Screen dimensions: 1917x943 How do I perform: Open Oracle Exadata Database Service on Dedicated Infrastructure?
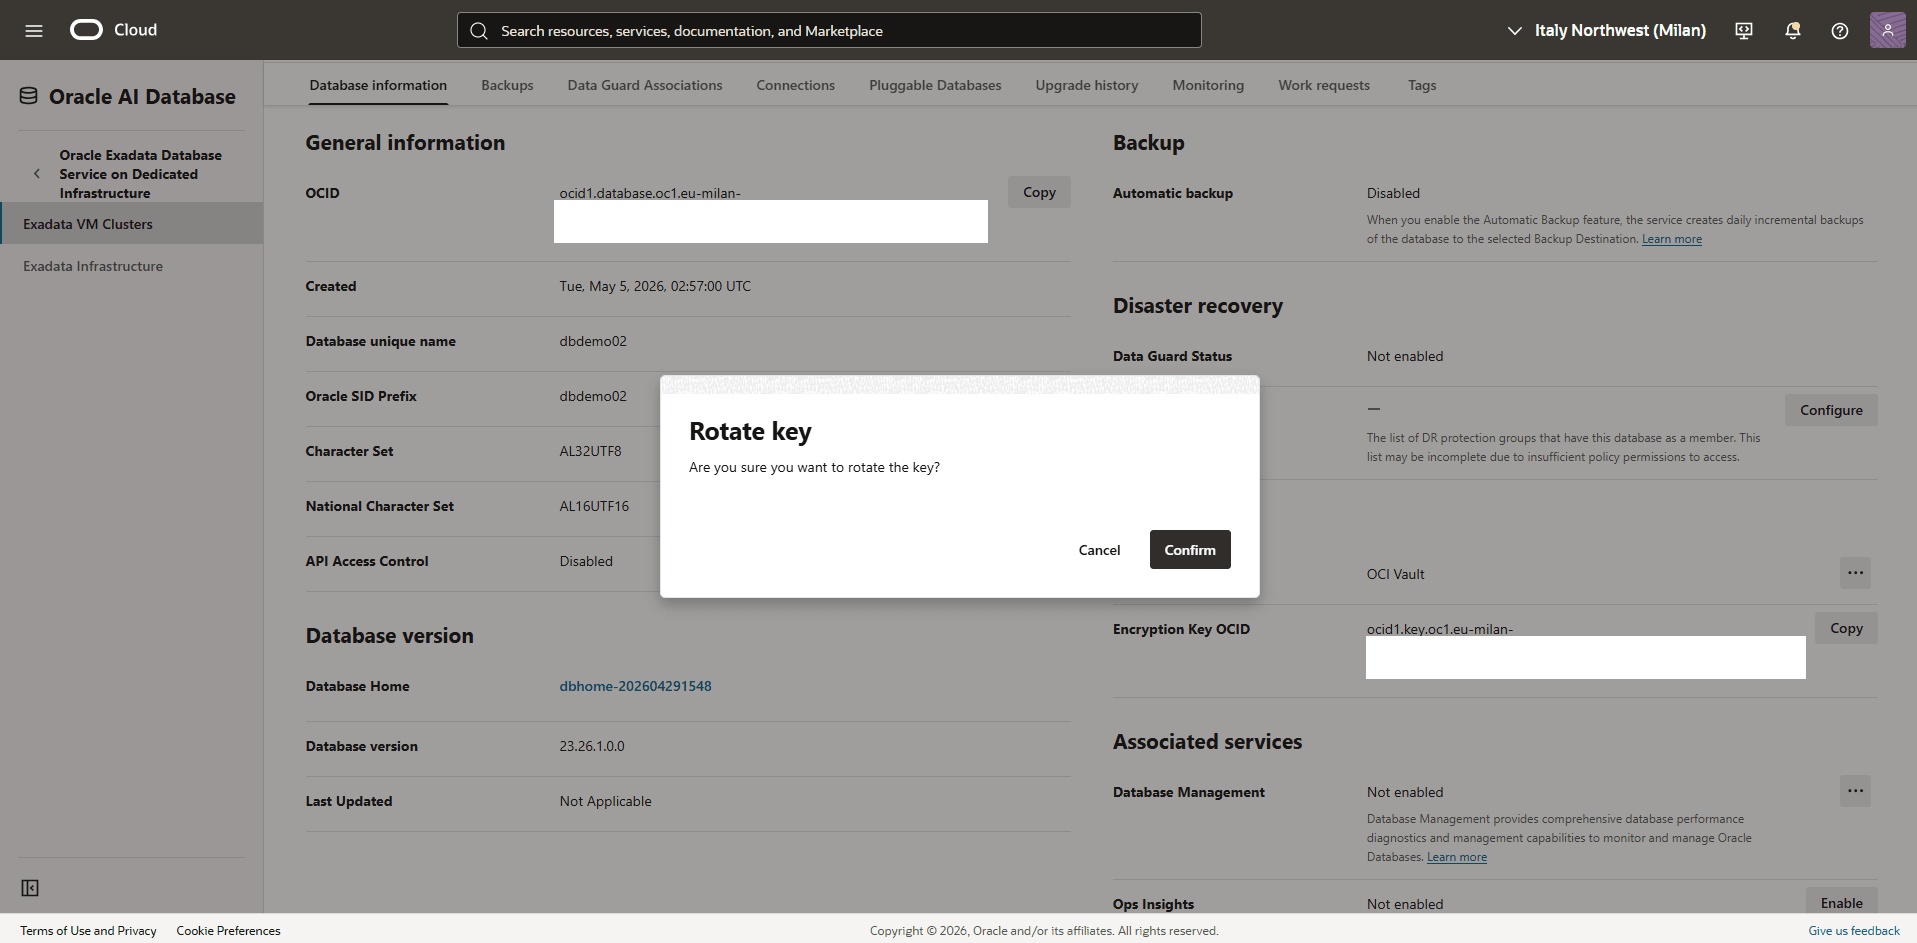tap(140, 174)
